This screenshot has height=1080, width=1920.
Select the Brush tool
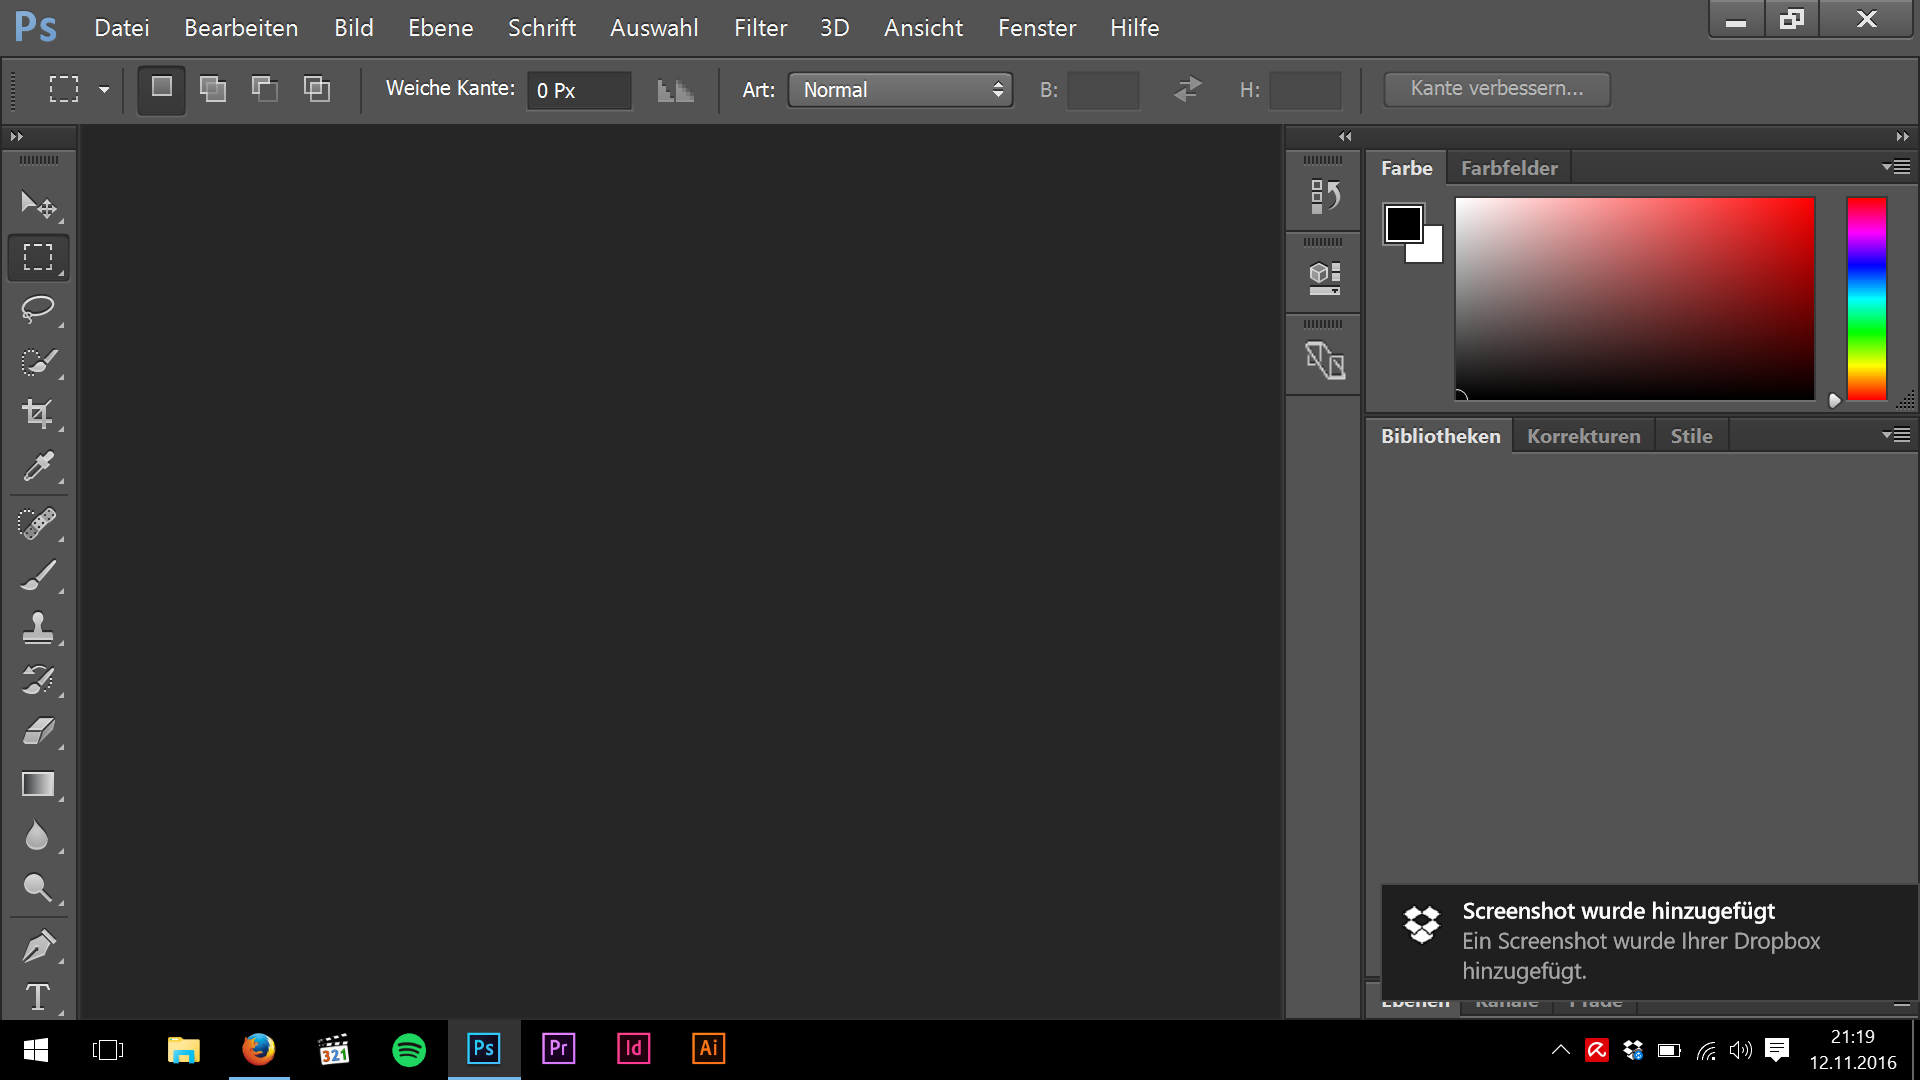[x=38, y=576]
